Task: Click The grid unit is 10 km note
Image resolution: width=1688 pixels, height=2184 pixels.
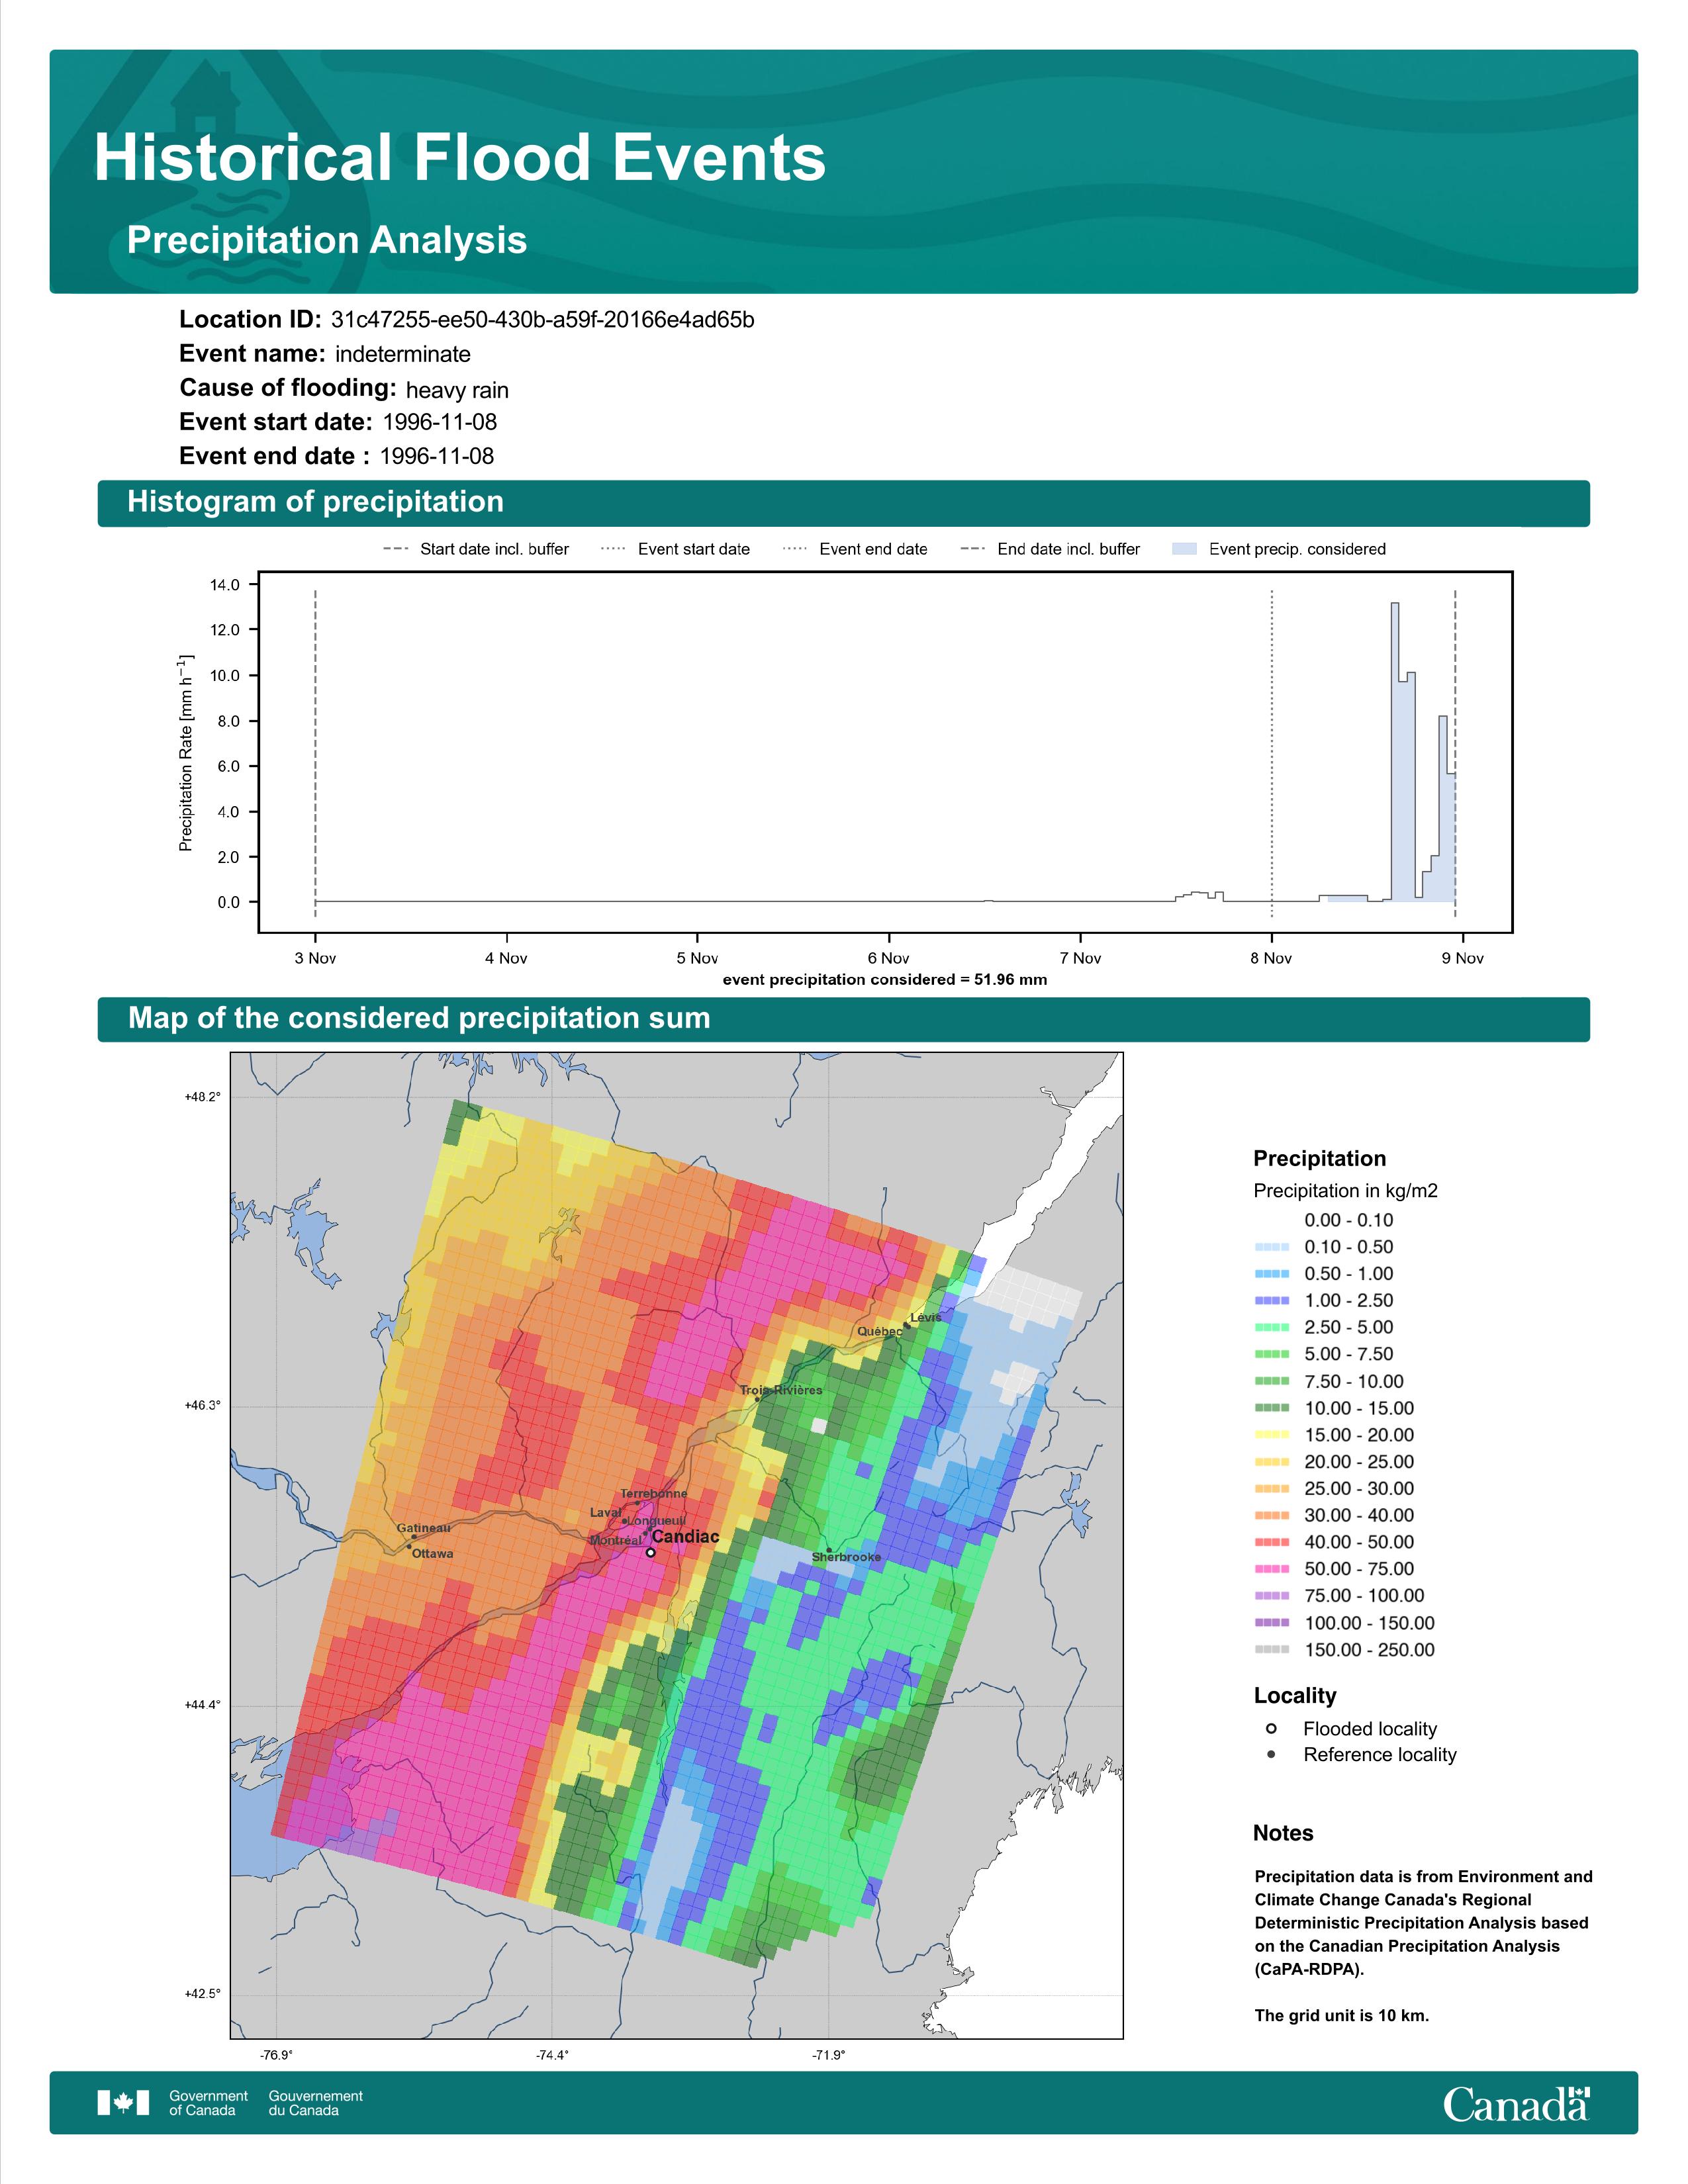Action: click(x=1342, y=2015)
